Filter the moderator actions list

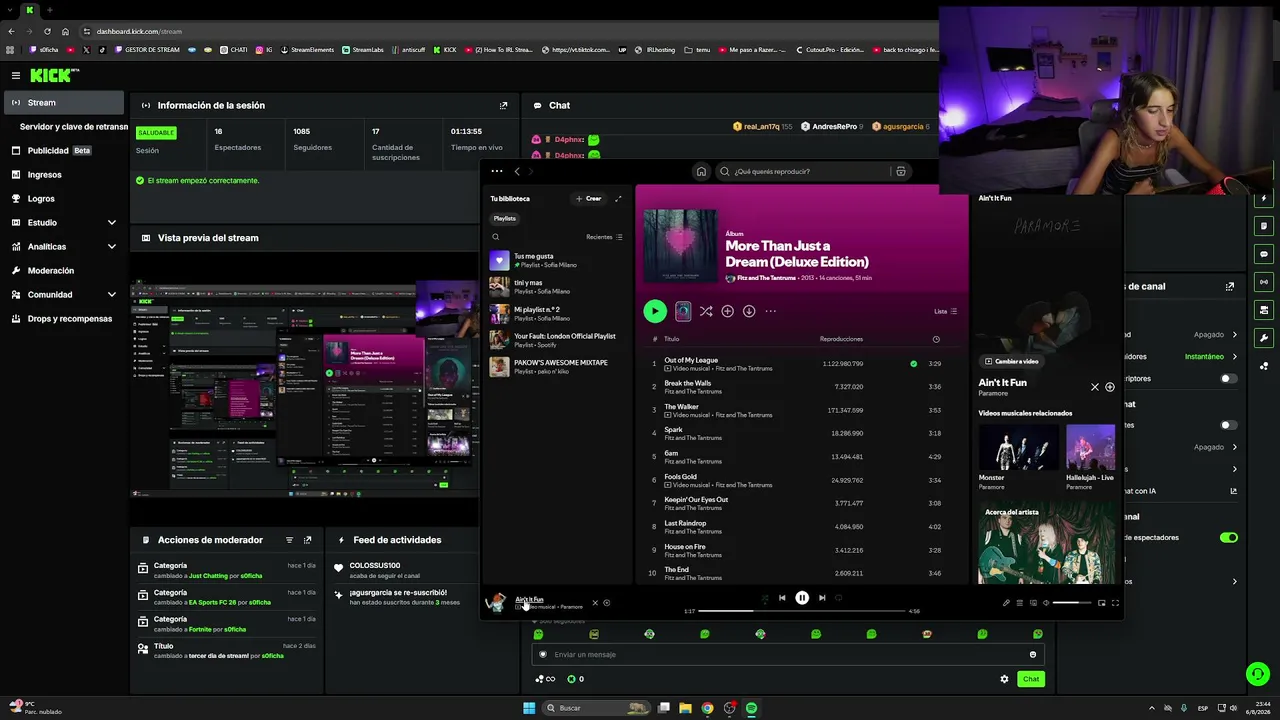pos(289,540)
